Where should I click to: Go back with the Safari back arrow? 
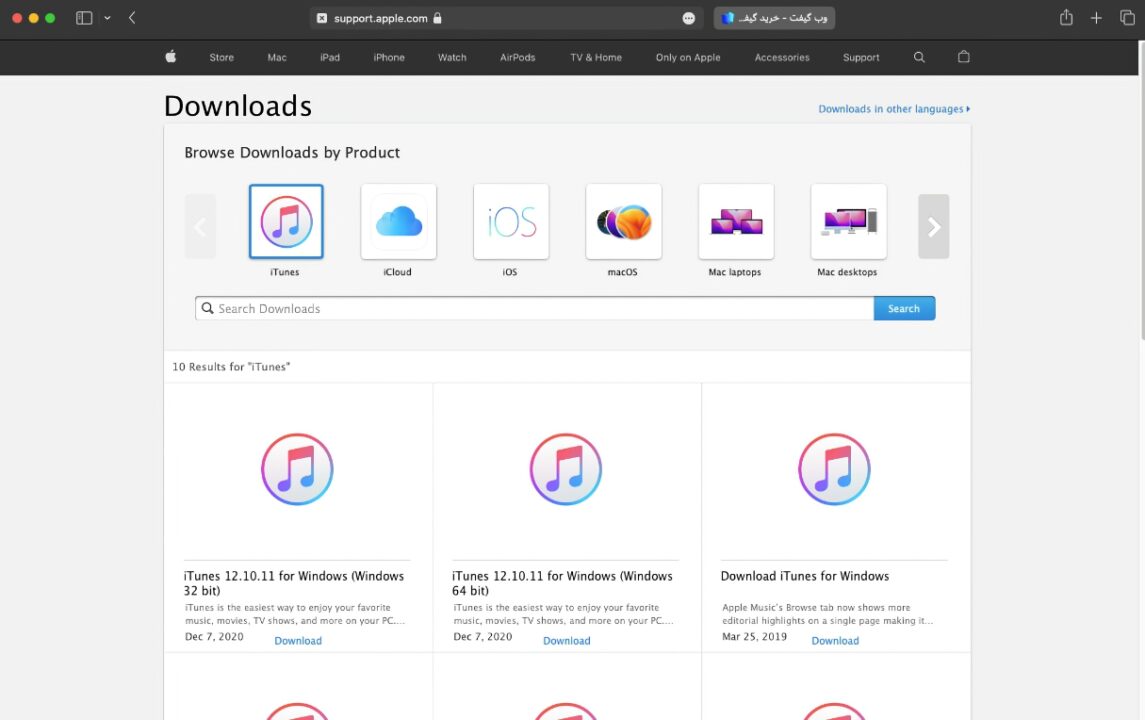point(132,18)
